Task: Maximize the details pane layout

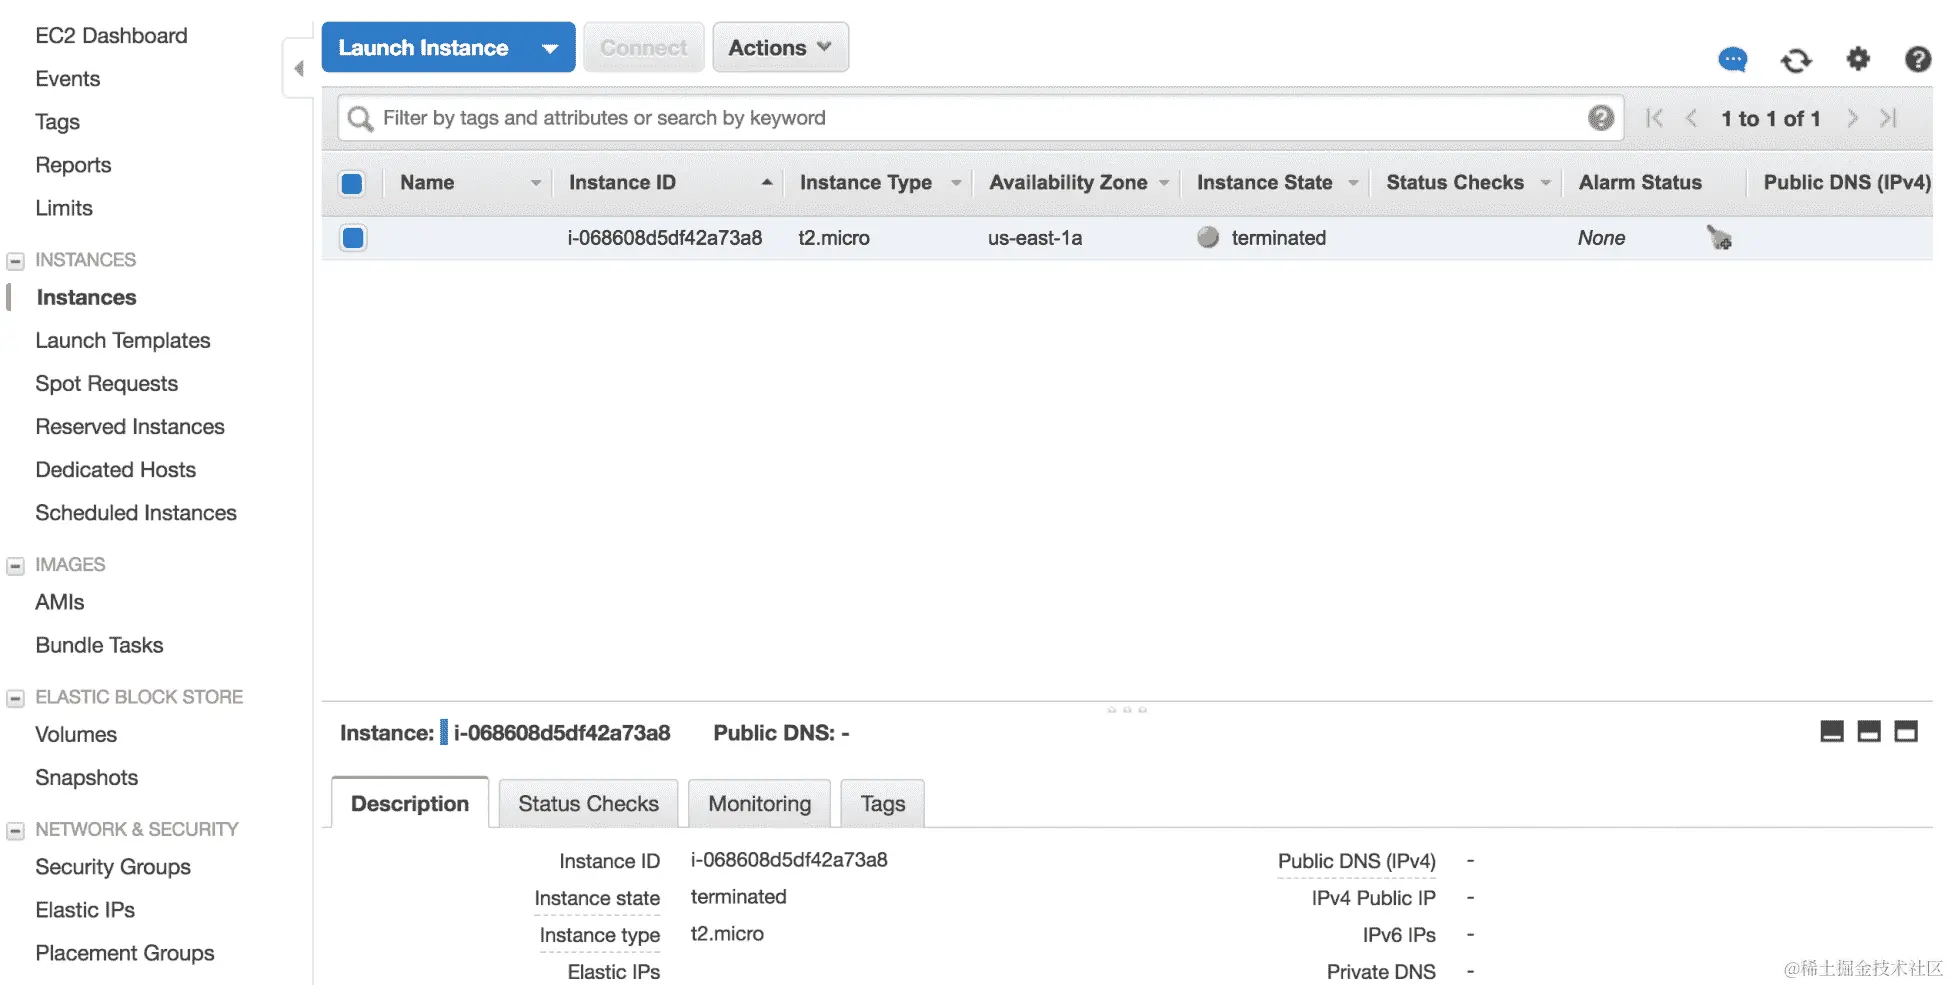Action: [1906, 732]
